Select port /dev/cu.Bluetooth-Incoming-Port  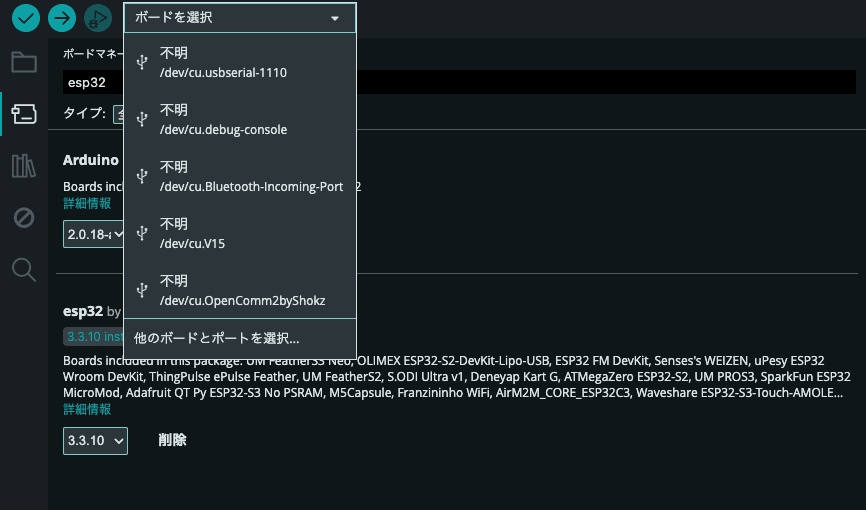click(x=240, y=176)
